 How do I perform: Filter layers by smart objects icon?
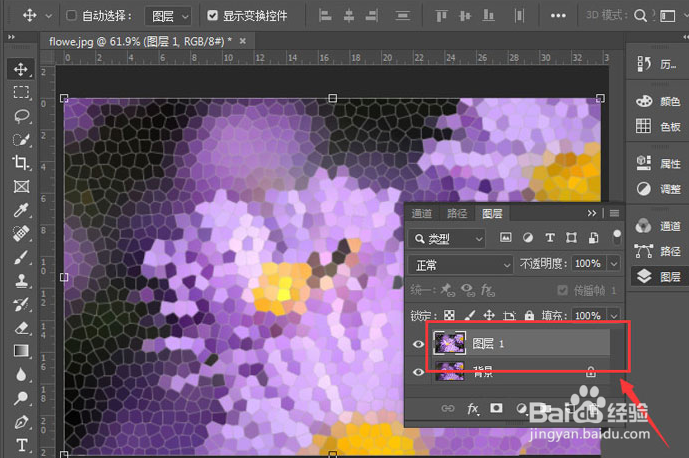click(x=593, y=238)
